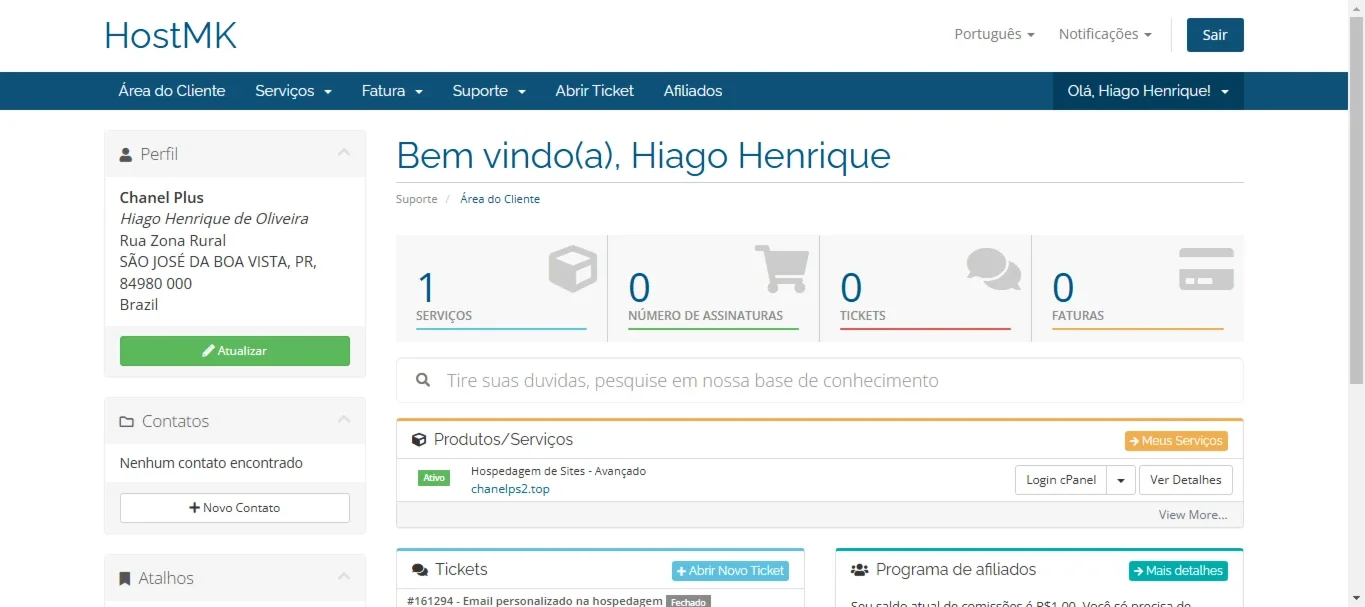Open the Suporte menu

click(489, 91)
